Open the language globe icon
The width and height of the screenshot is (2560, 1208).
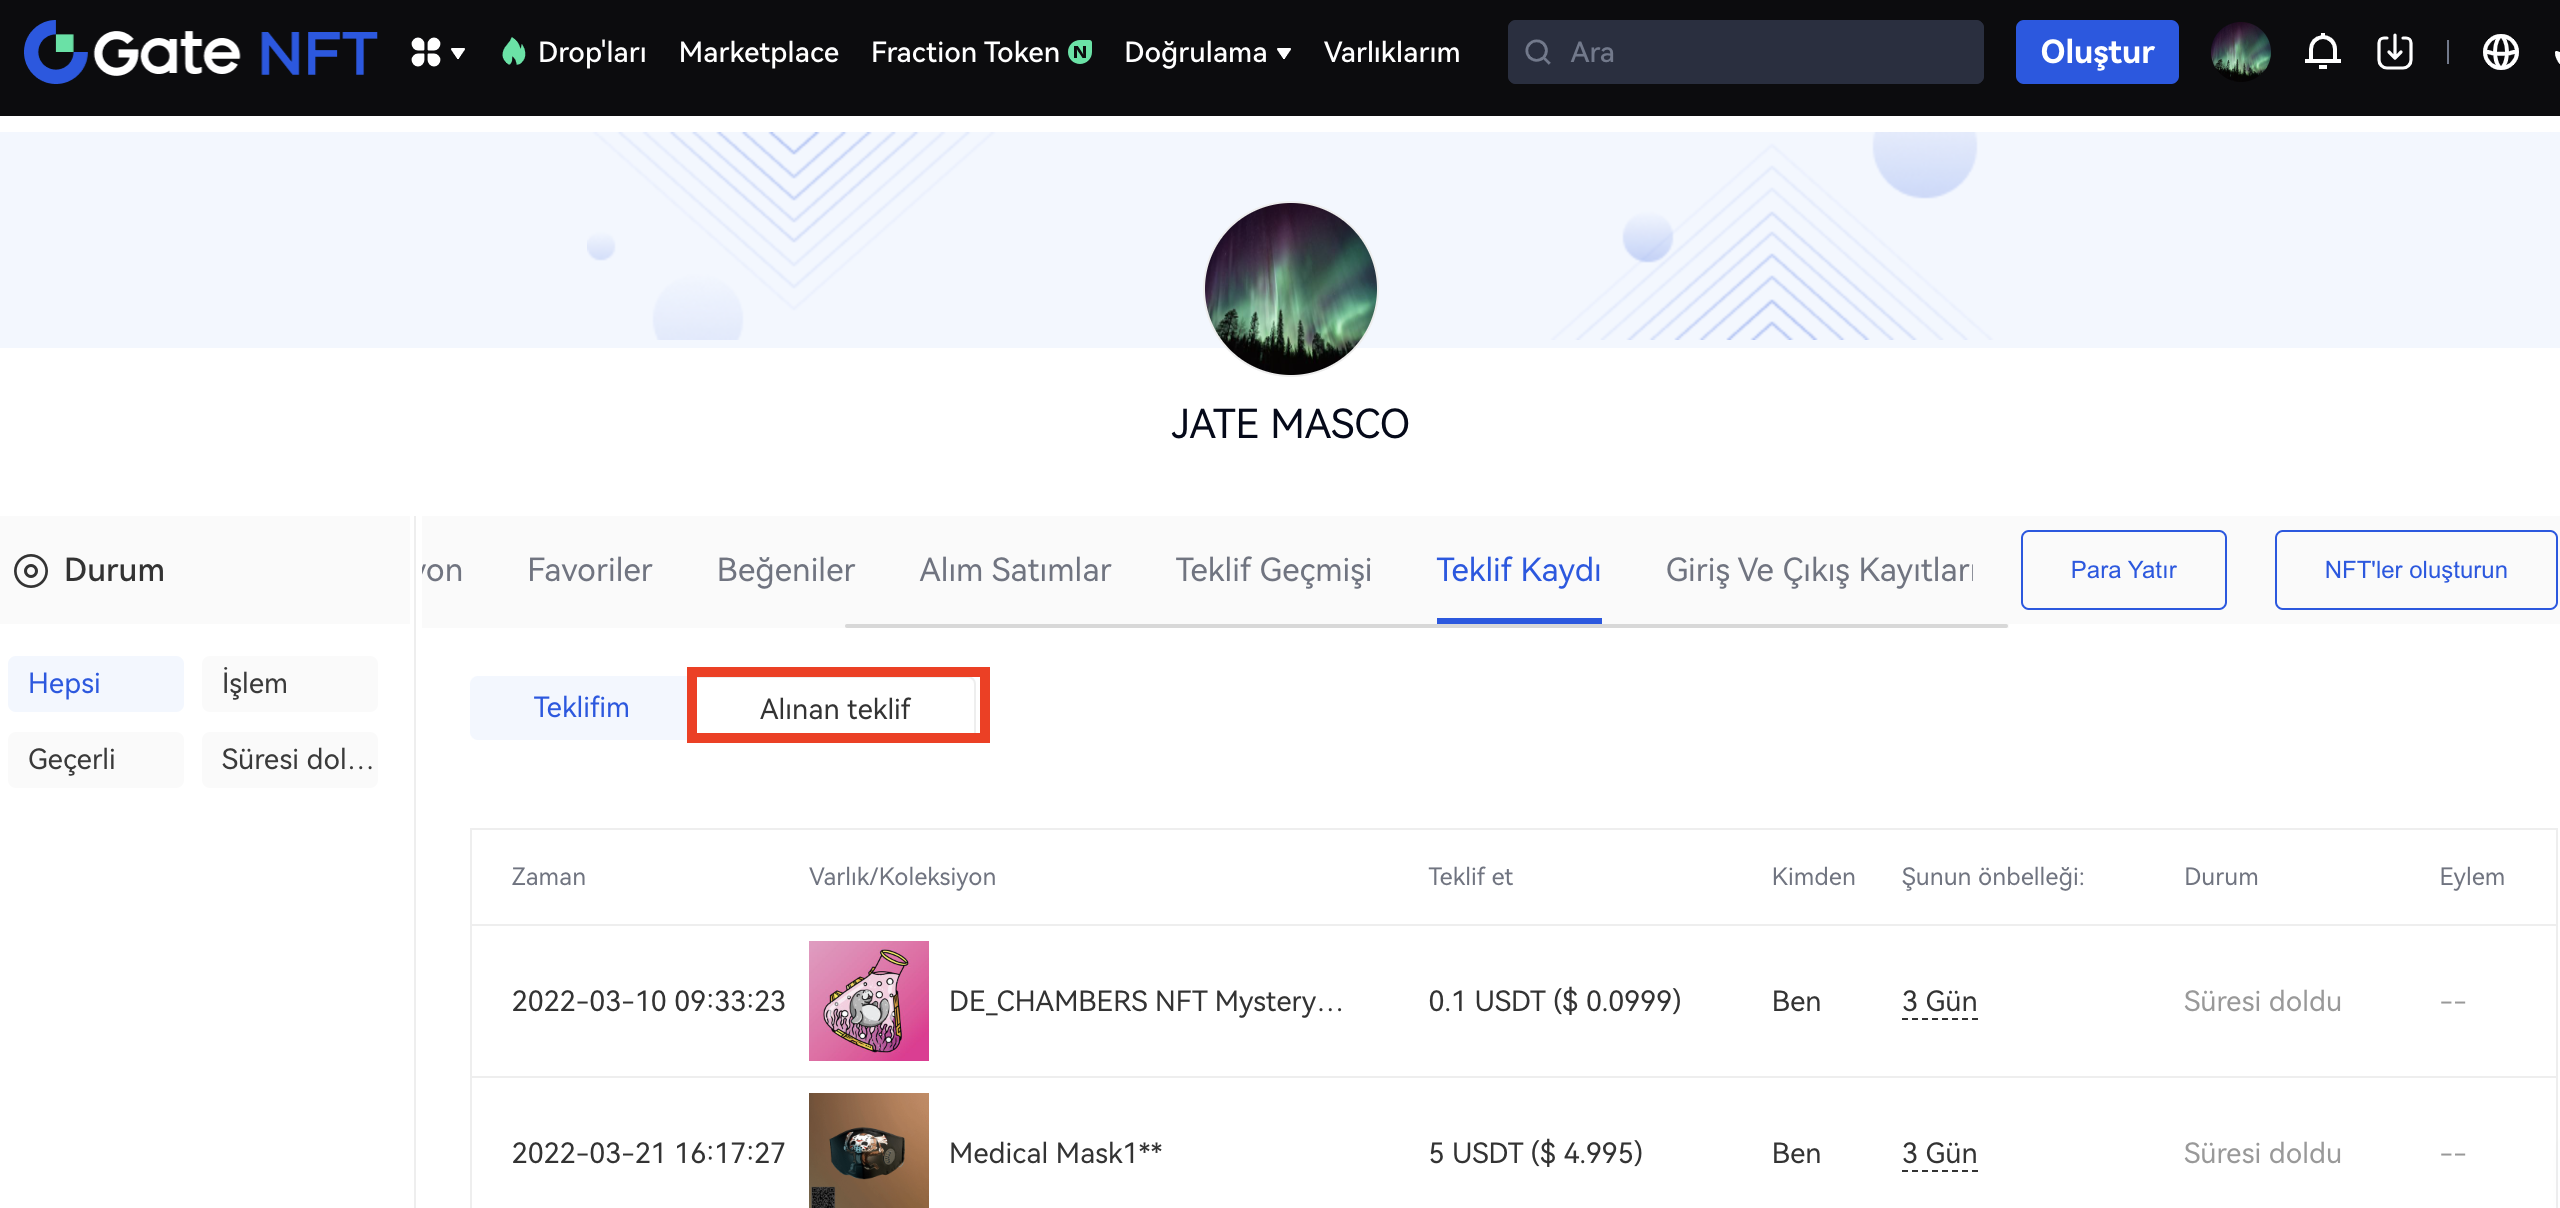pyautogui.click(x=2500, y=52)
